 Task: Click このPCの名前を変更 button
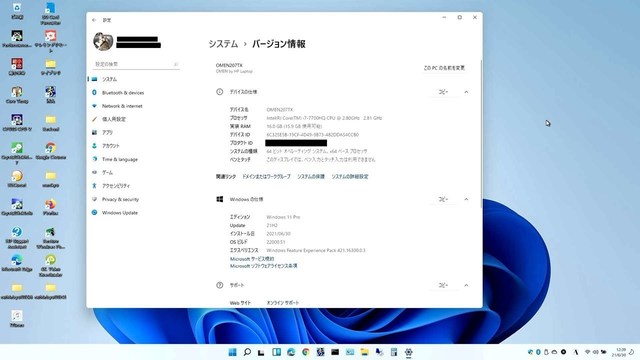point(444,68)
